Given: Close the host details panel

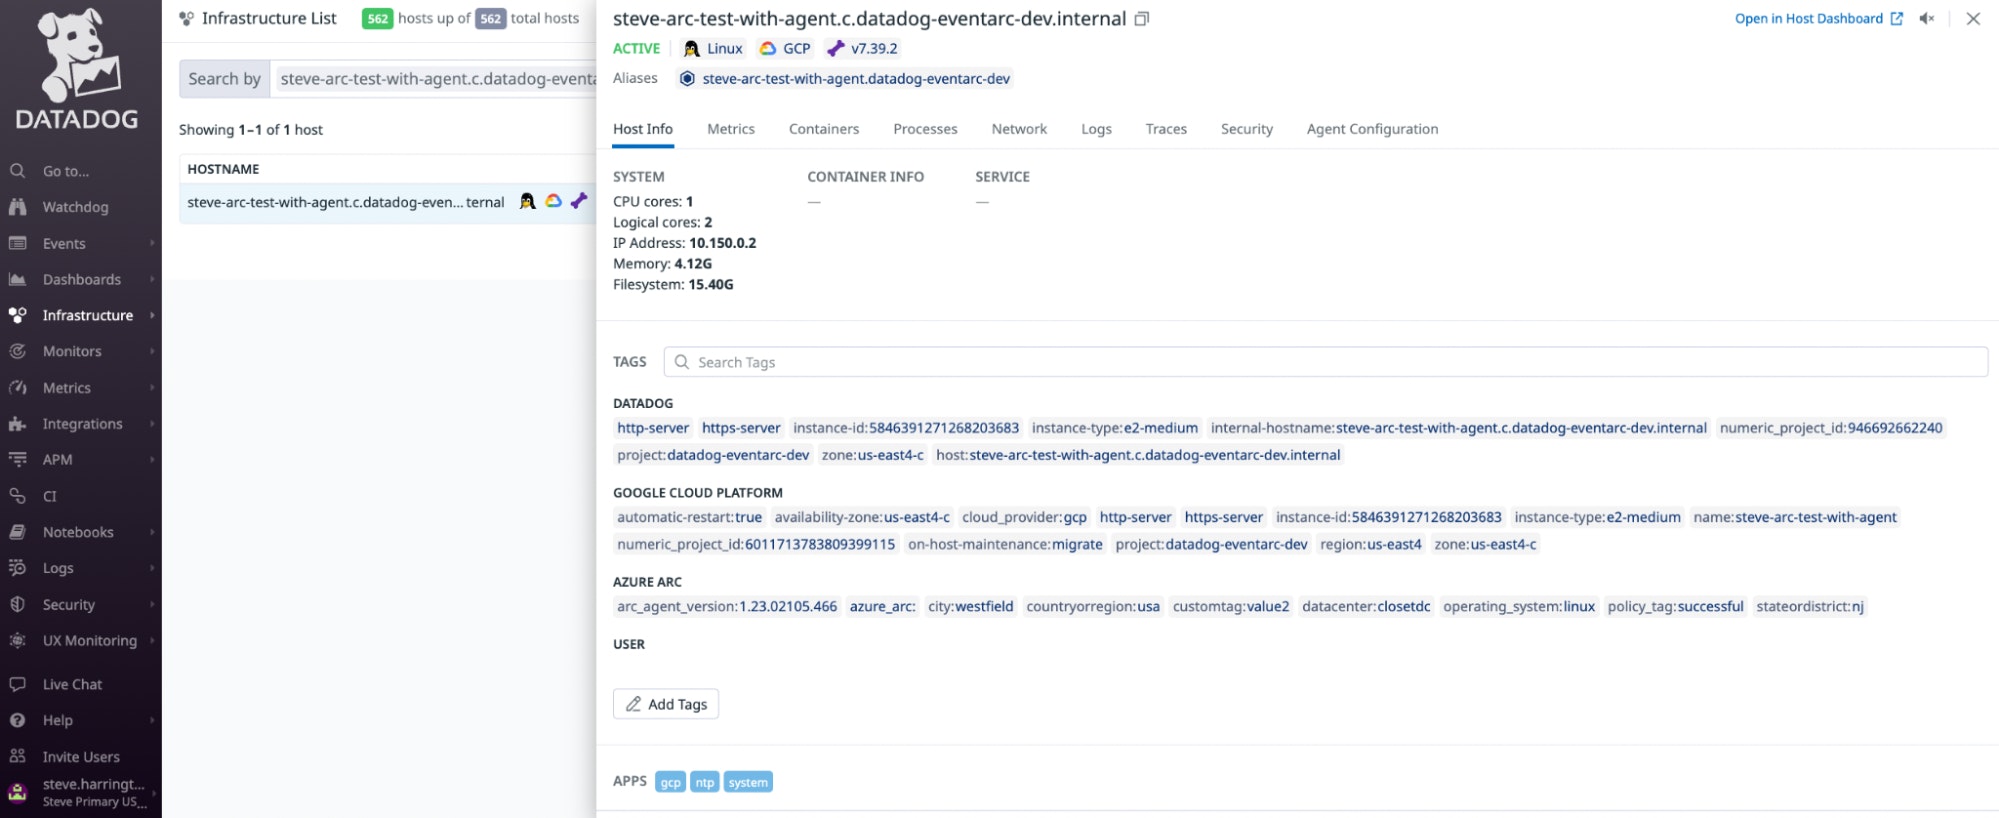Looking at the screenshot, I should point(1972,19).
